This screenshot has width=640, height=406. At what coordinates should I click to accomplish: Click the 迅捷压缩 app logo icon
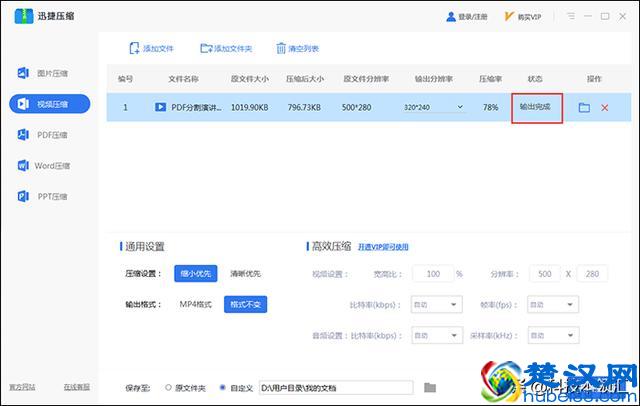(24, 16)
